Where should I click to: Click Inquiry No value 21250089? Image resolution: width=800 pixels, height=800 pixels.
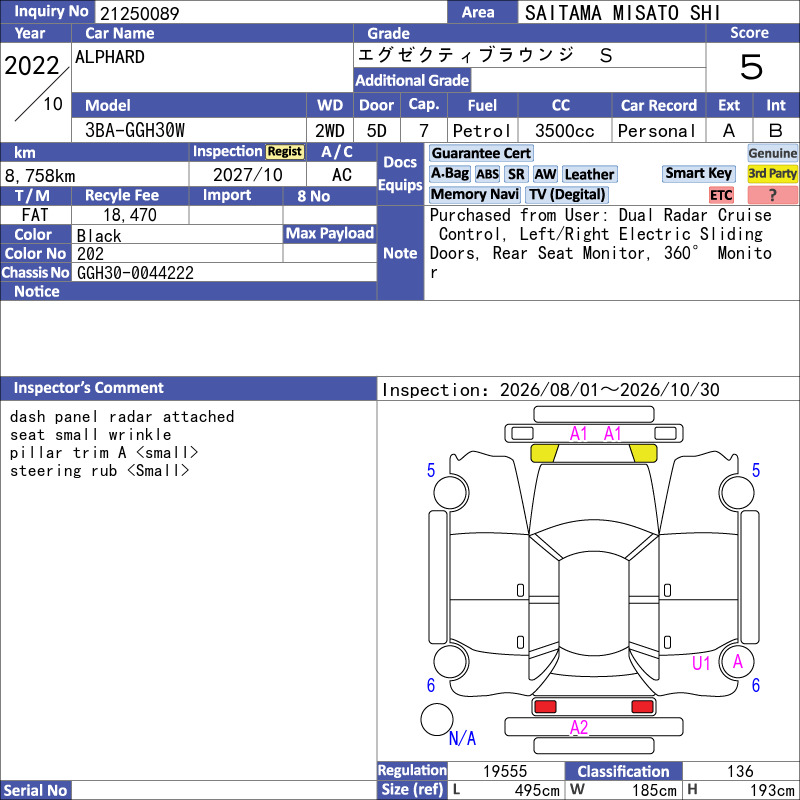point(139,13)
